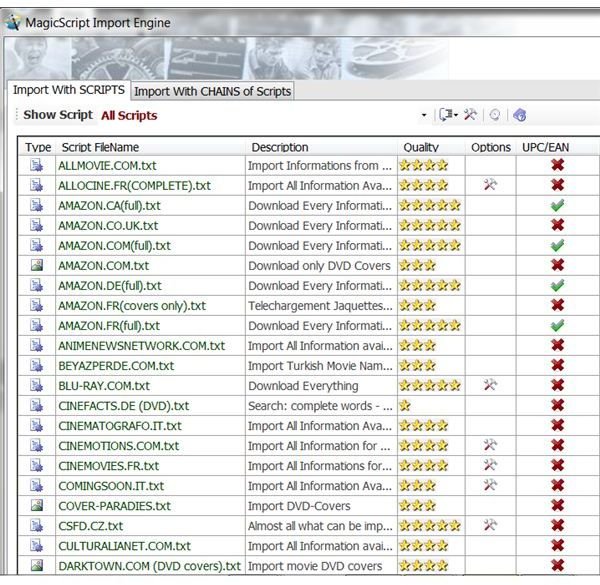Click the green UPC/EAN checkmark for AMAZON.CA(full).txt

558,205
